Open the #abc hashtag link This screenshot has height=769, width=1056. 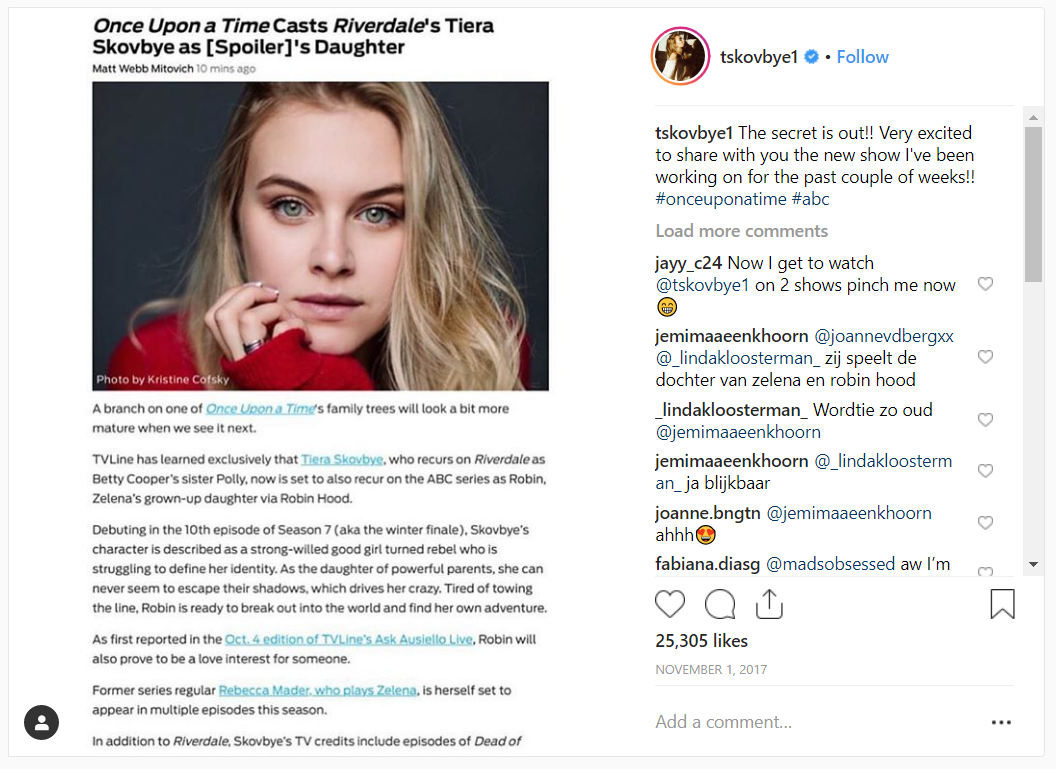coord(810,199)
